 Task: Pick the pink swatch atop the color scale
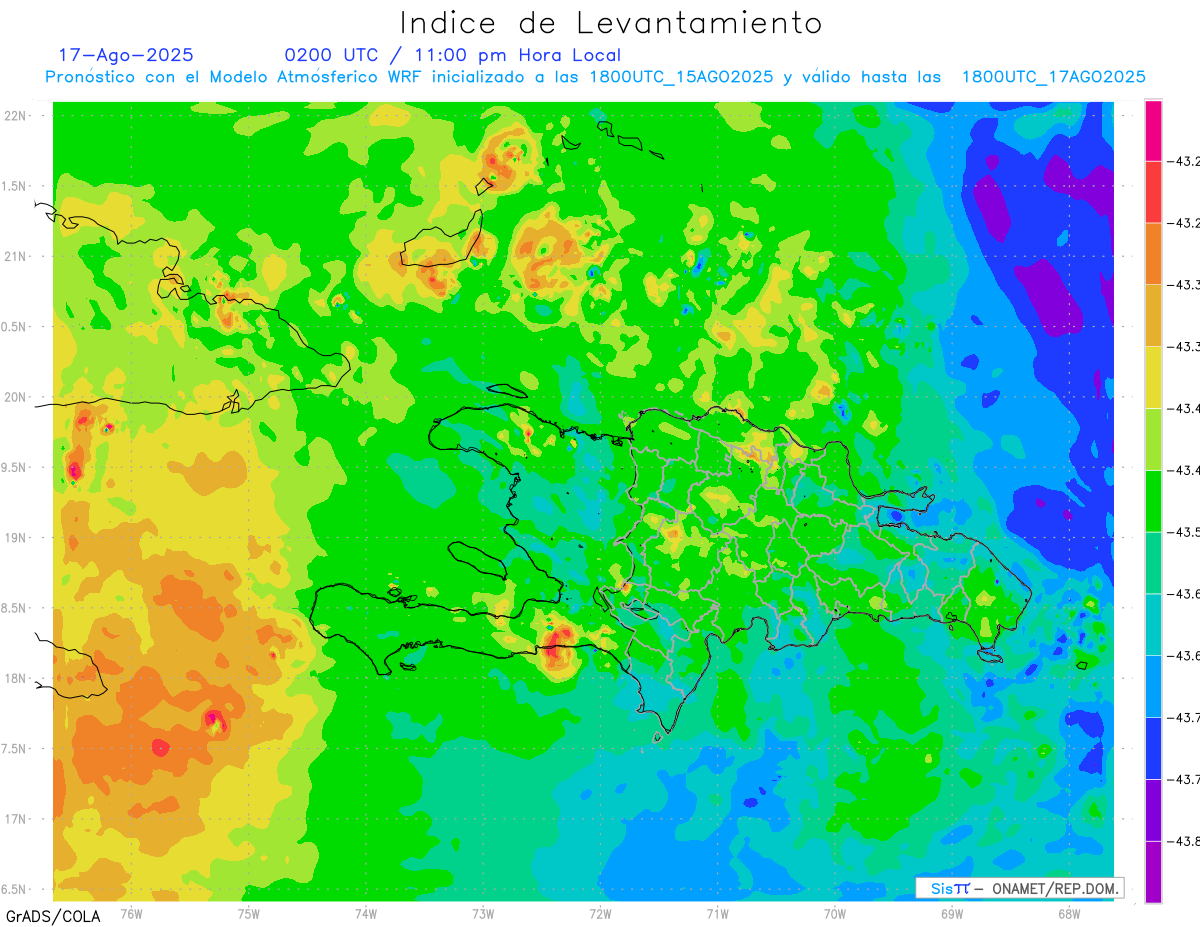click(x=1153, y=130)
